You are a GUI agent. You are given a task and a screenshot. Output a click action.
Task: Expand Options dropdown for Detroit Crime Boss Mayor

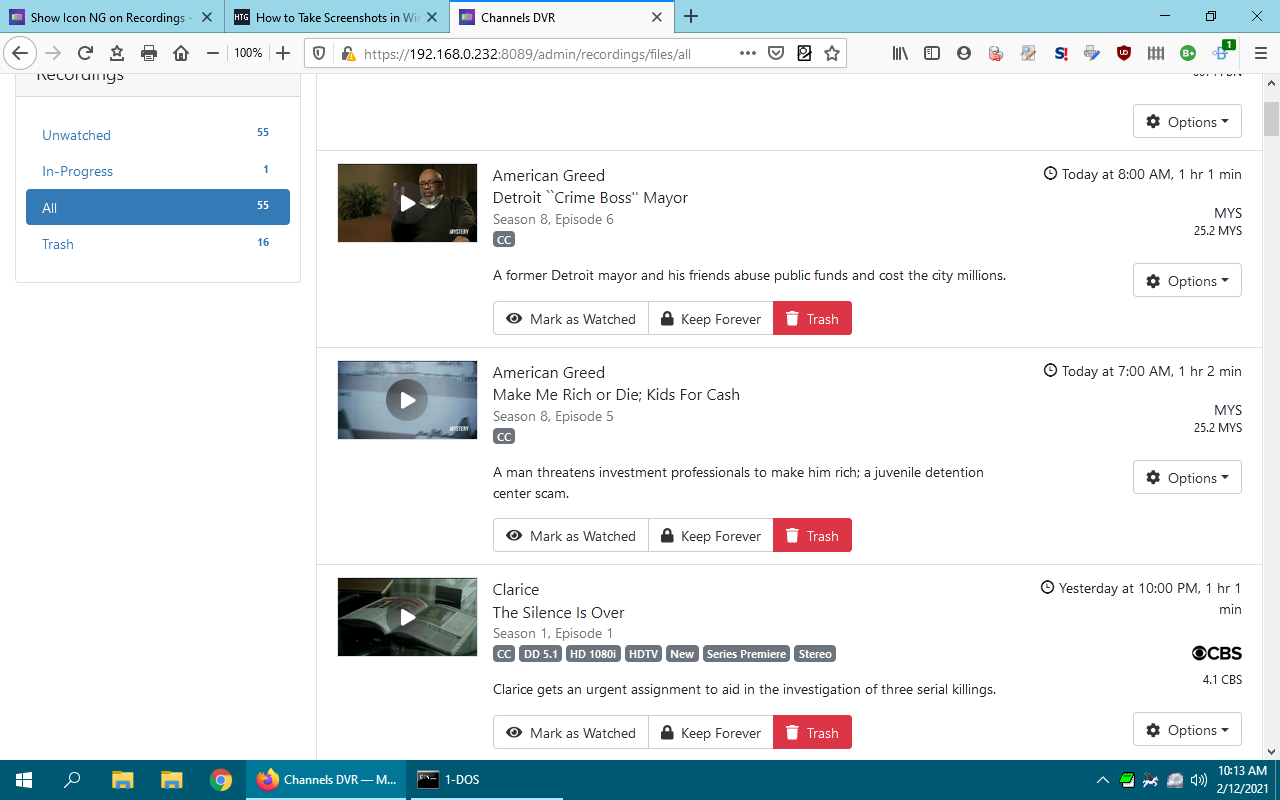pos(1187,281)
